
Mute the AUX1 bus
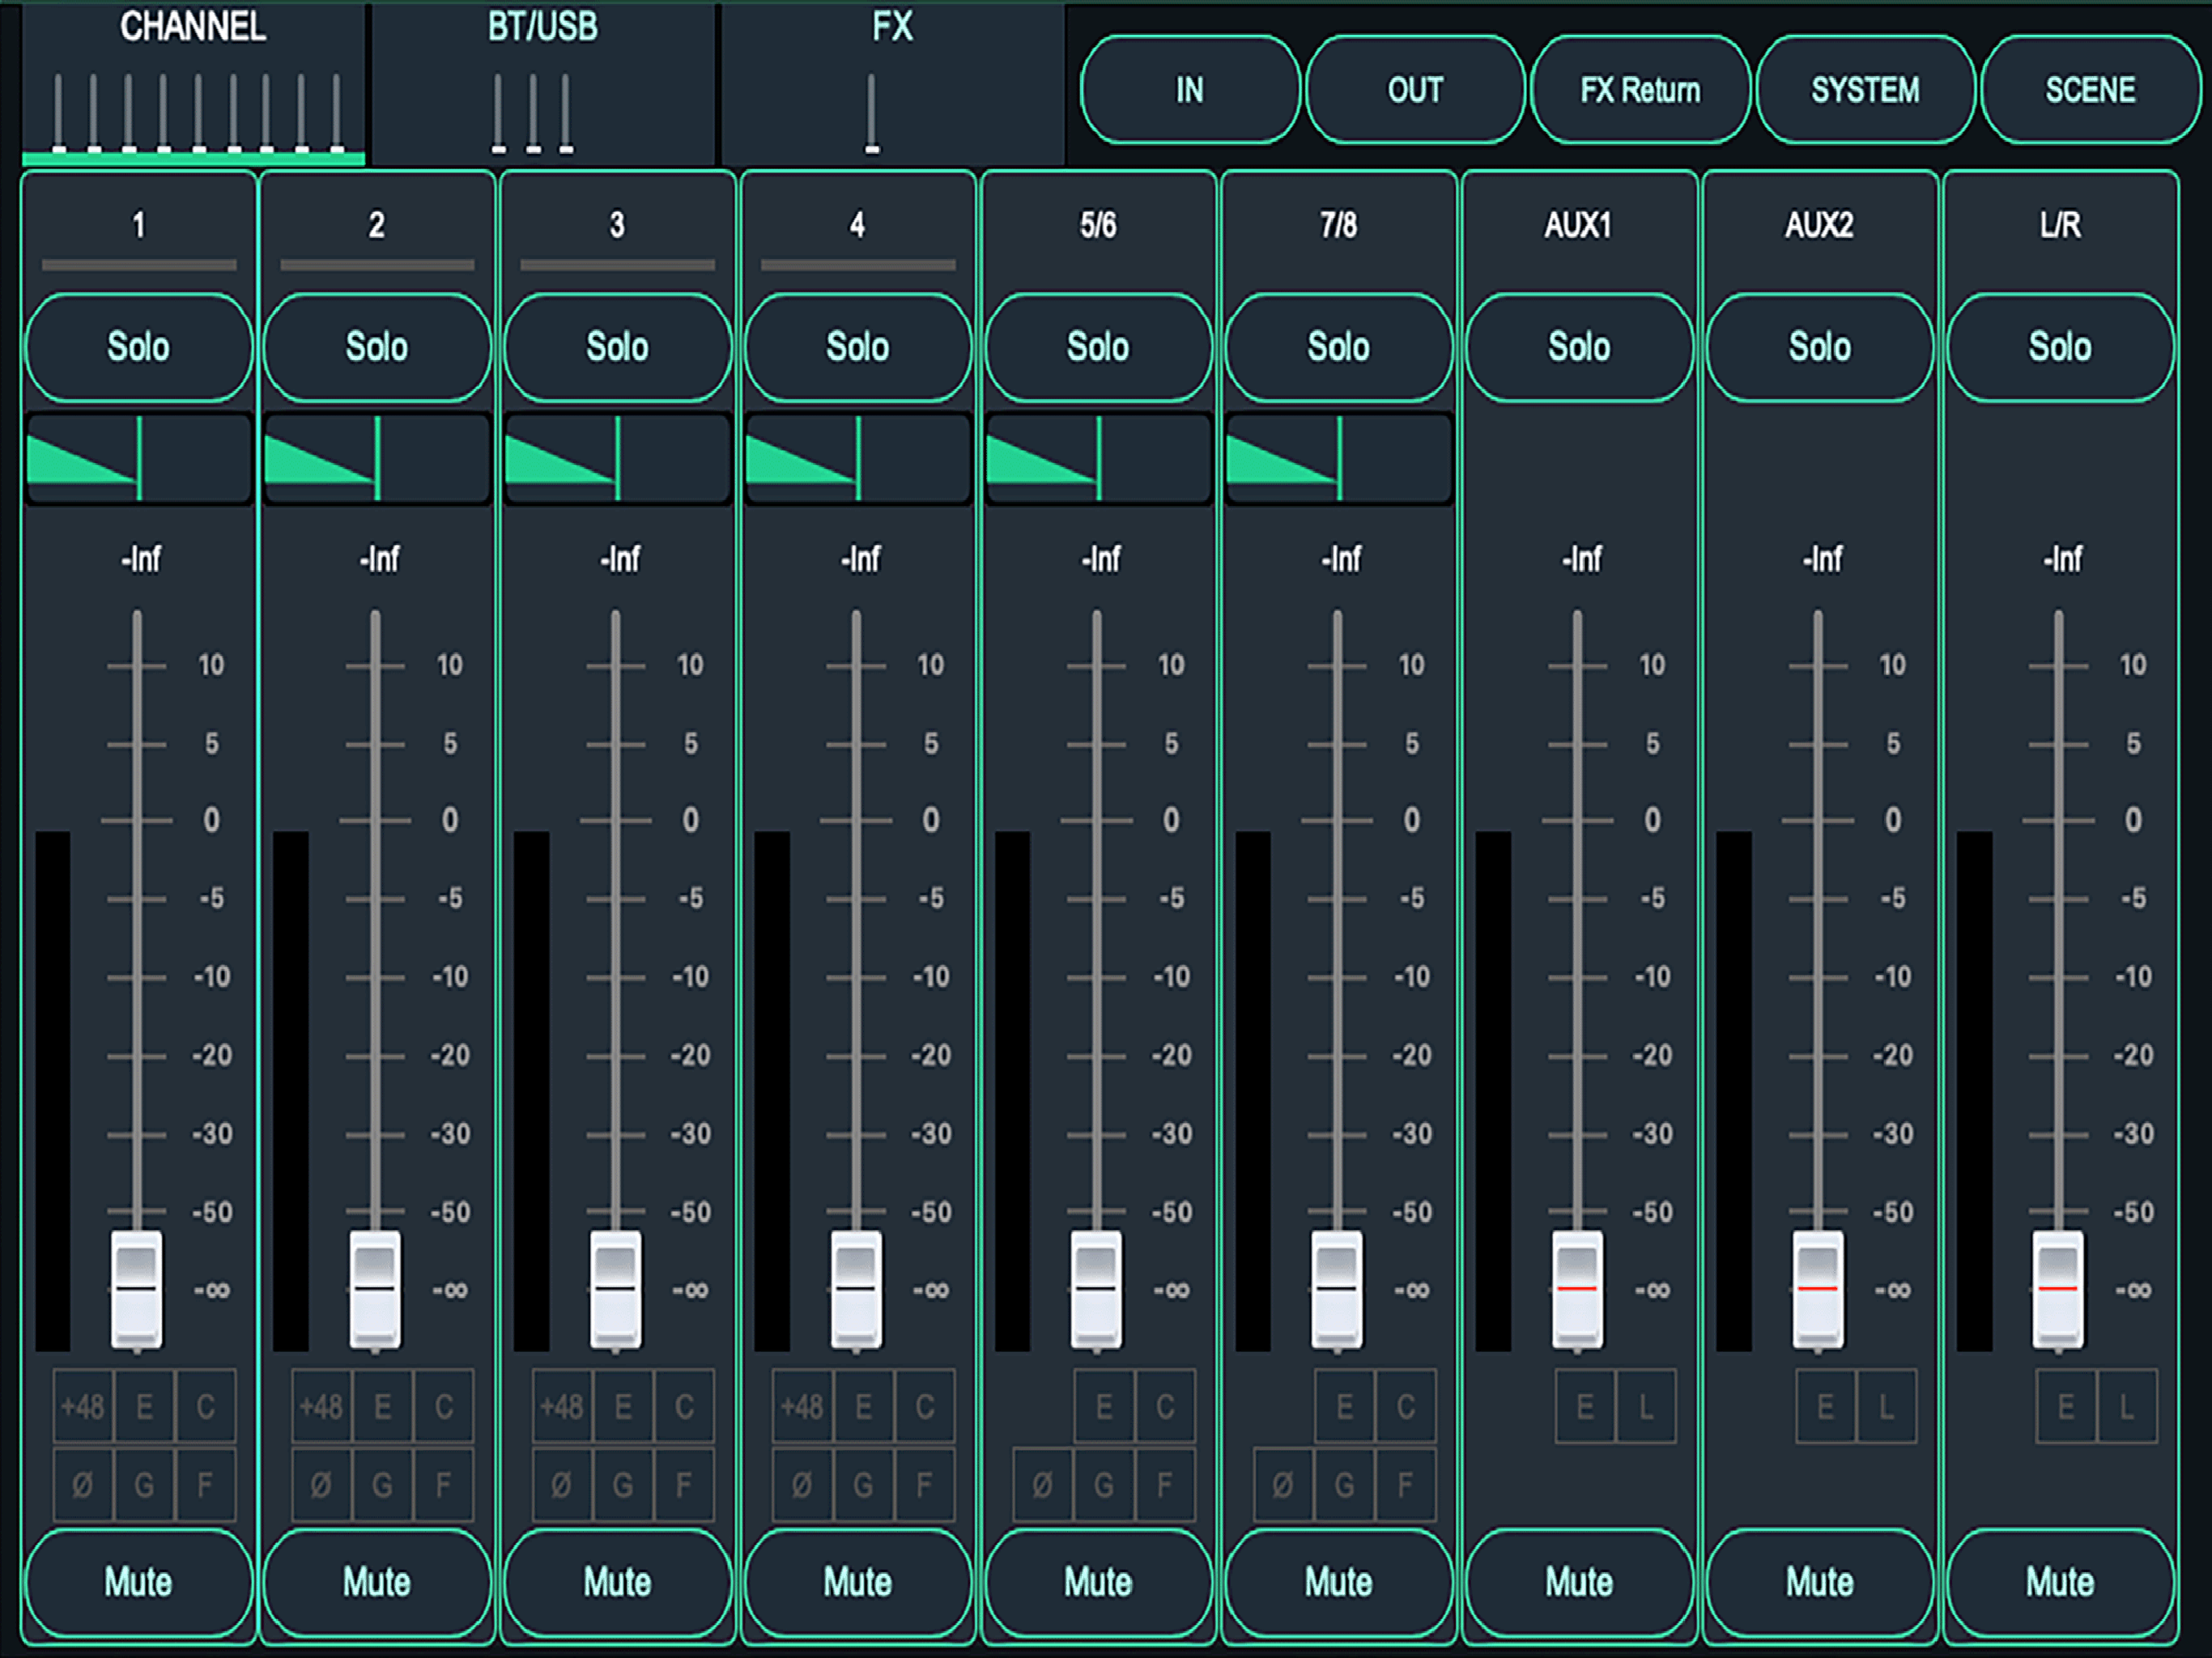pyautogui.click(x=1579, y=1582)
